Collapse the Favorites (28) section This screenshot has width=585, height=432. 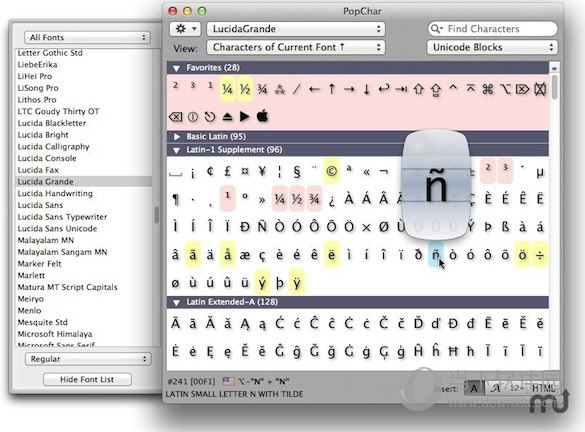tap(176, 68)
